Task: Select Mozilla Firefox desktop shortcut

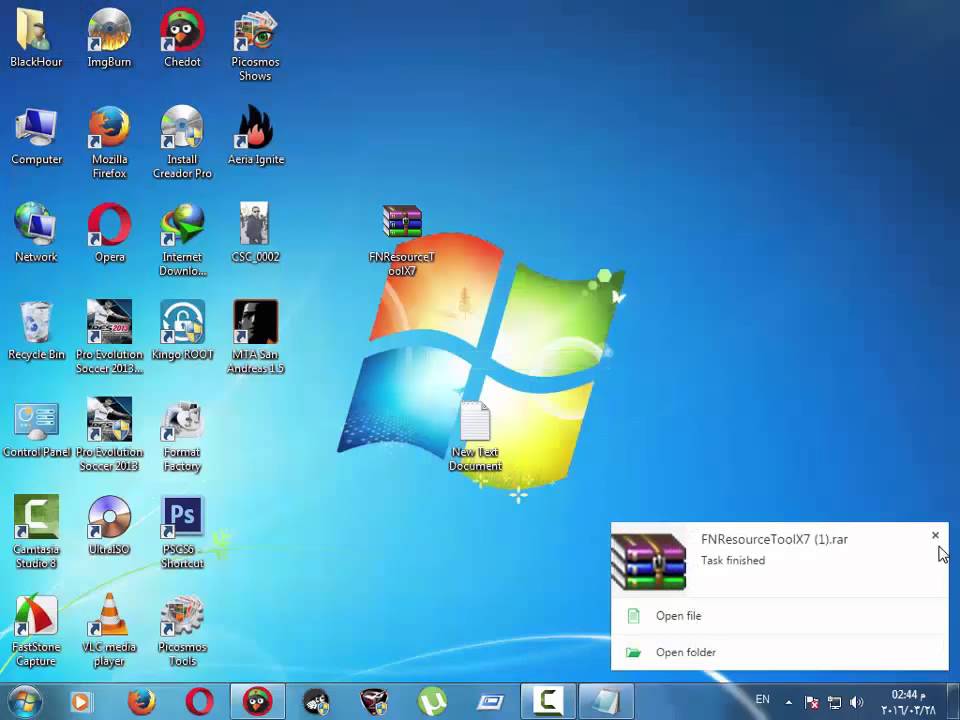Action: pos(109,141)
